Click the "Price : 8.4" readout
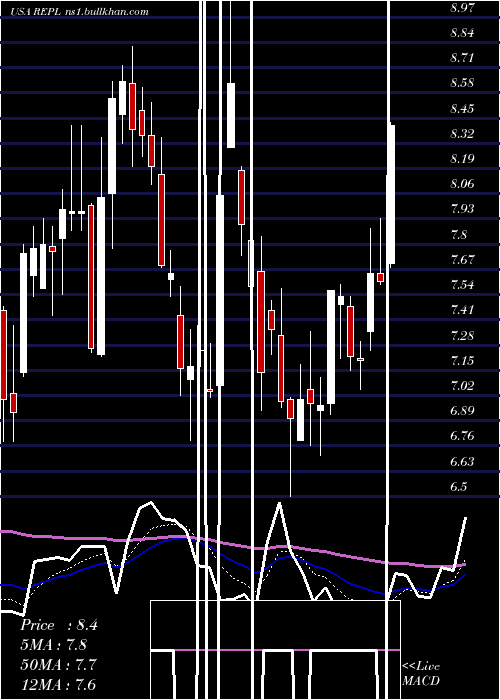 [x=58, y=625]
